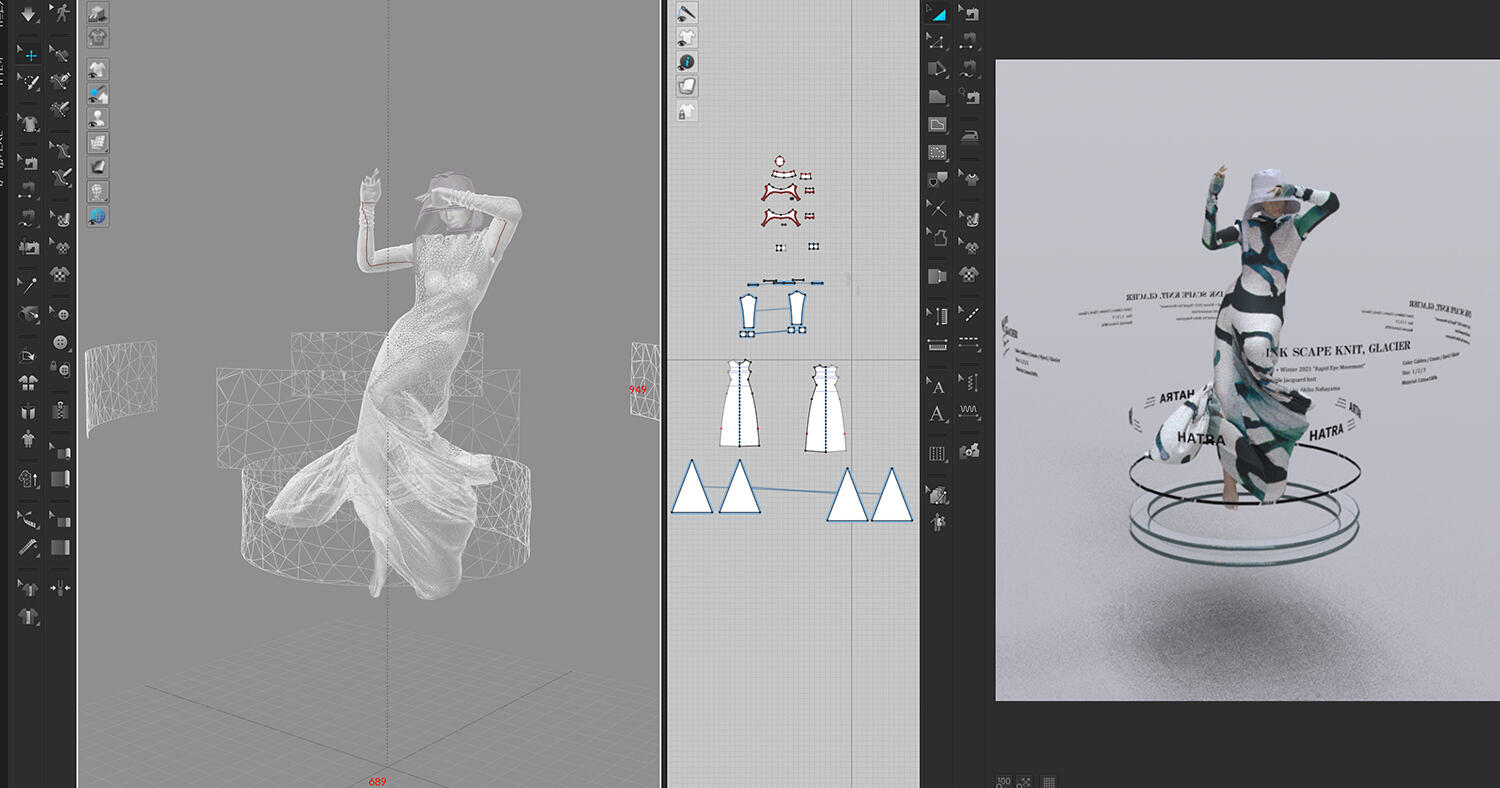Toggle the locked shirt icon in 2D view
This screenshot has height=788, width=1500.
[687, 110]
